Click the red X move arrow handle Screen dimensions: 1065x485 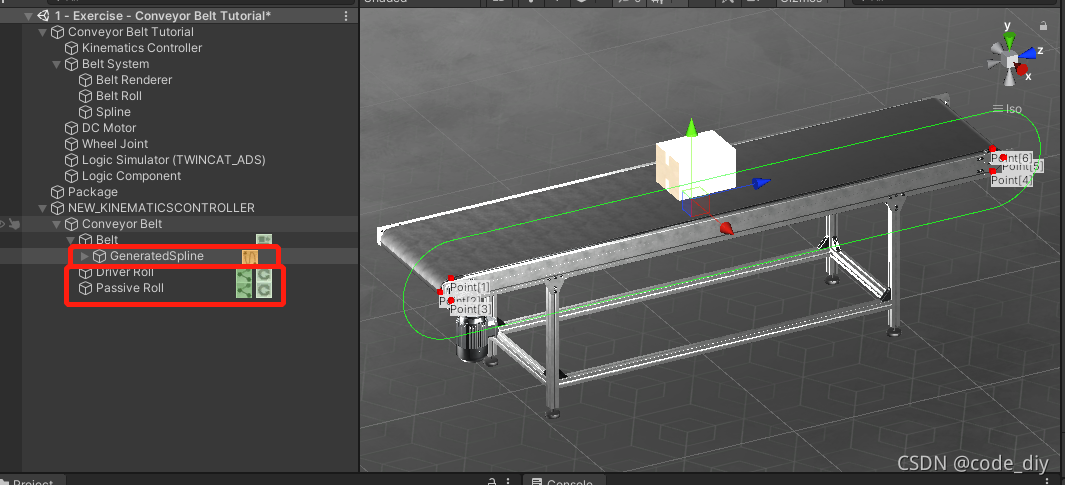point(726,228)
